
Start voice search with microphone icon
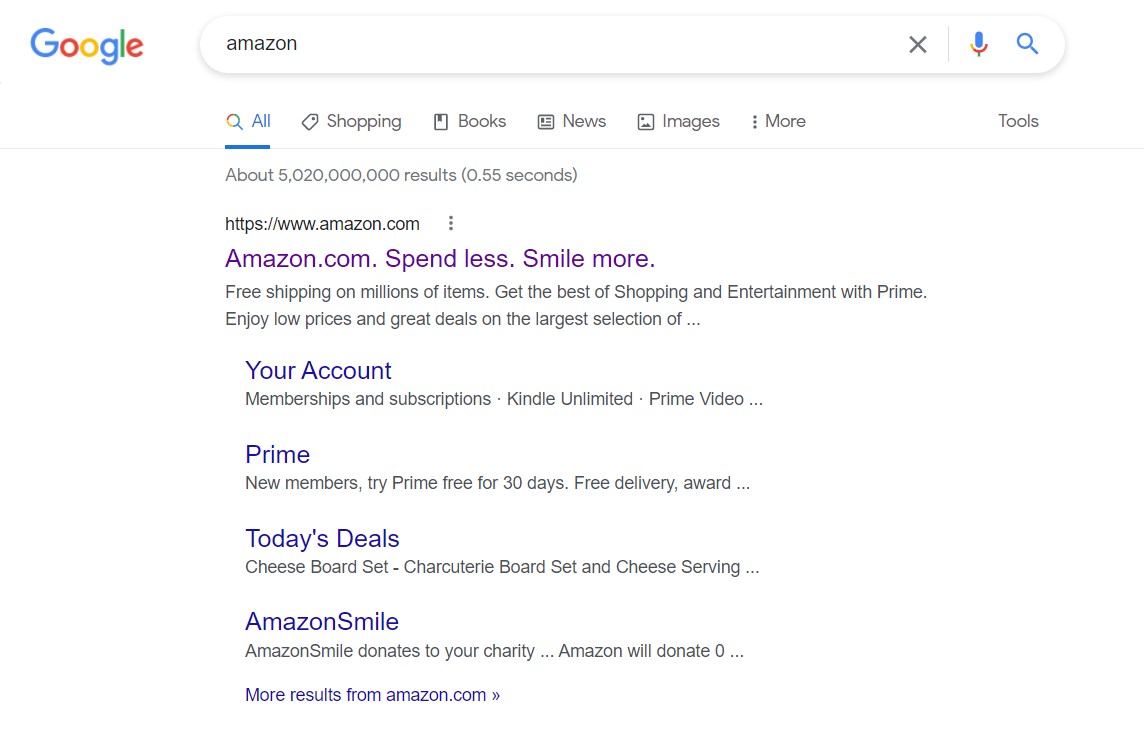978,44
